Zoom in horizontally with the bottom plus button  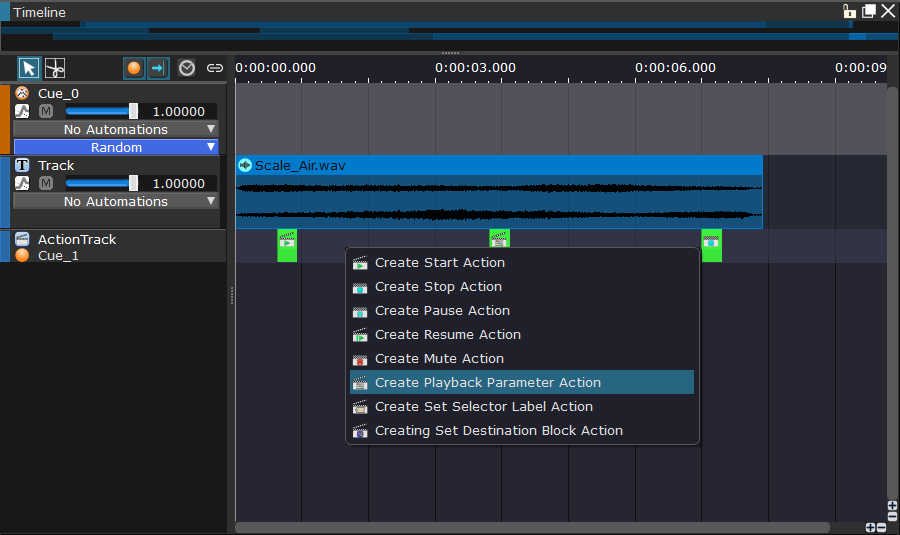(x=870, y=527)
